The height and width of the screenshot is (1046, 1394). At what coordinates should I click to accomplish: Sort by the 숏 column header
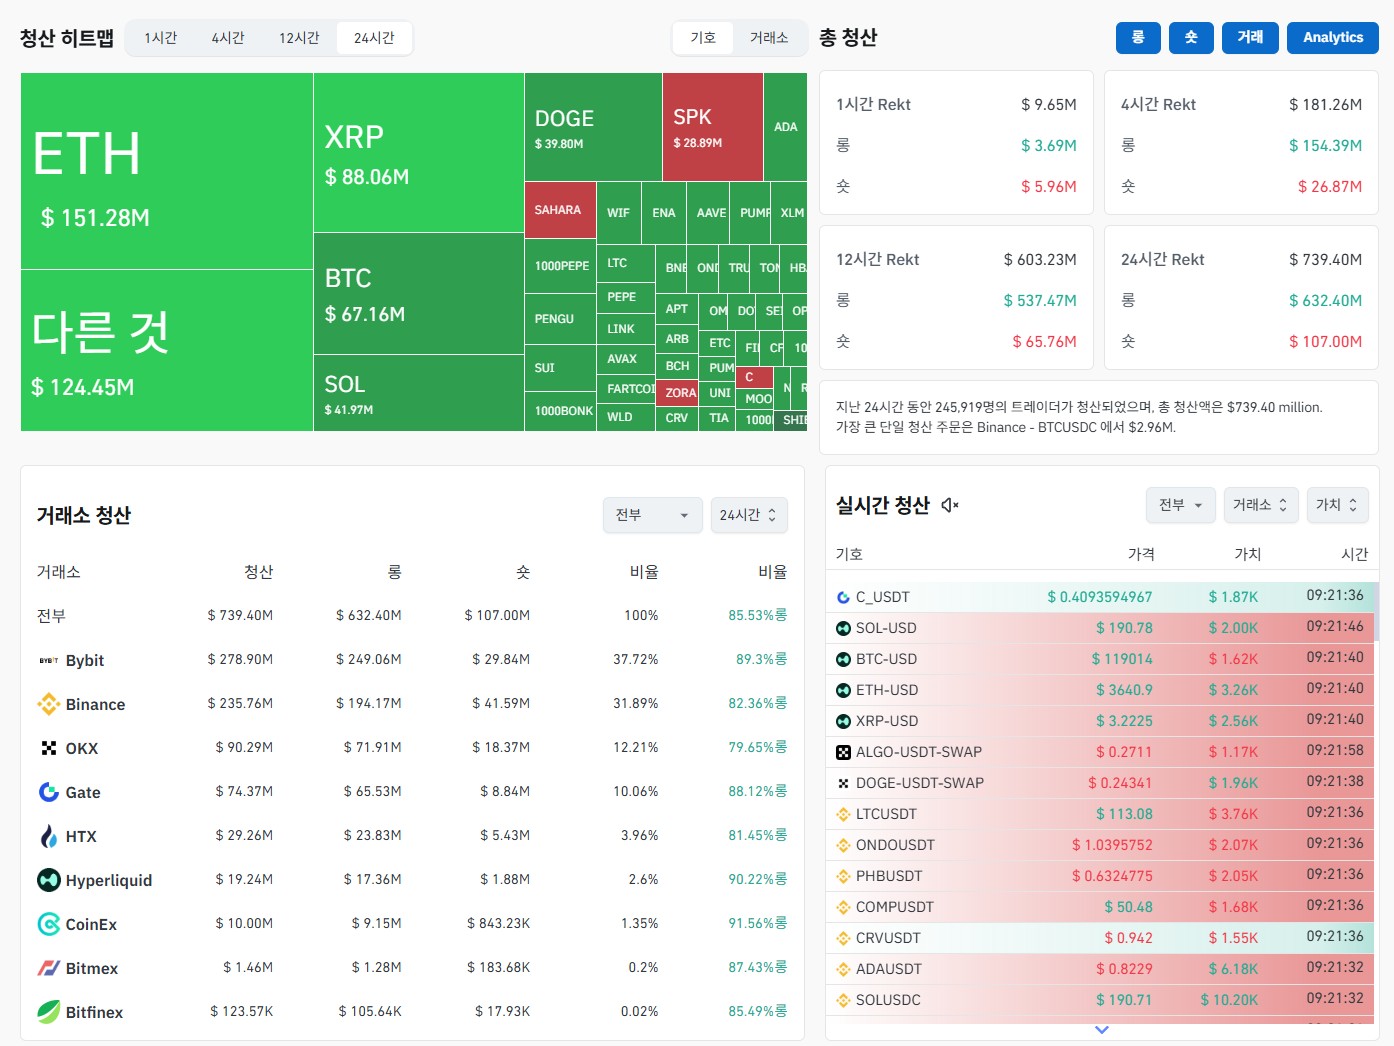522,572
